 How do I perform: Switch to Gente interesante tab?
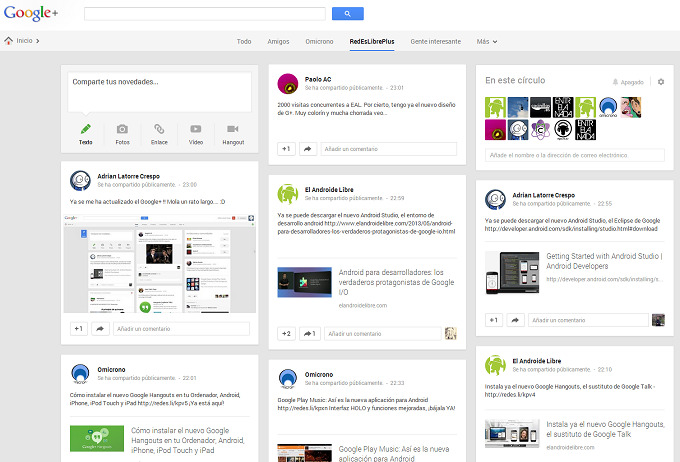click(435, 42)
